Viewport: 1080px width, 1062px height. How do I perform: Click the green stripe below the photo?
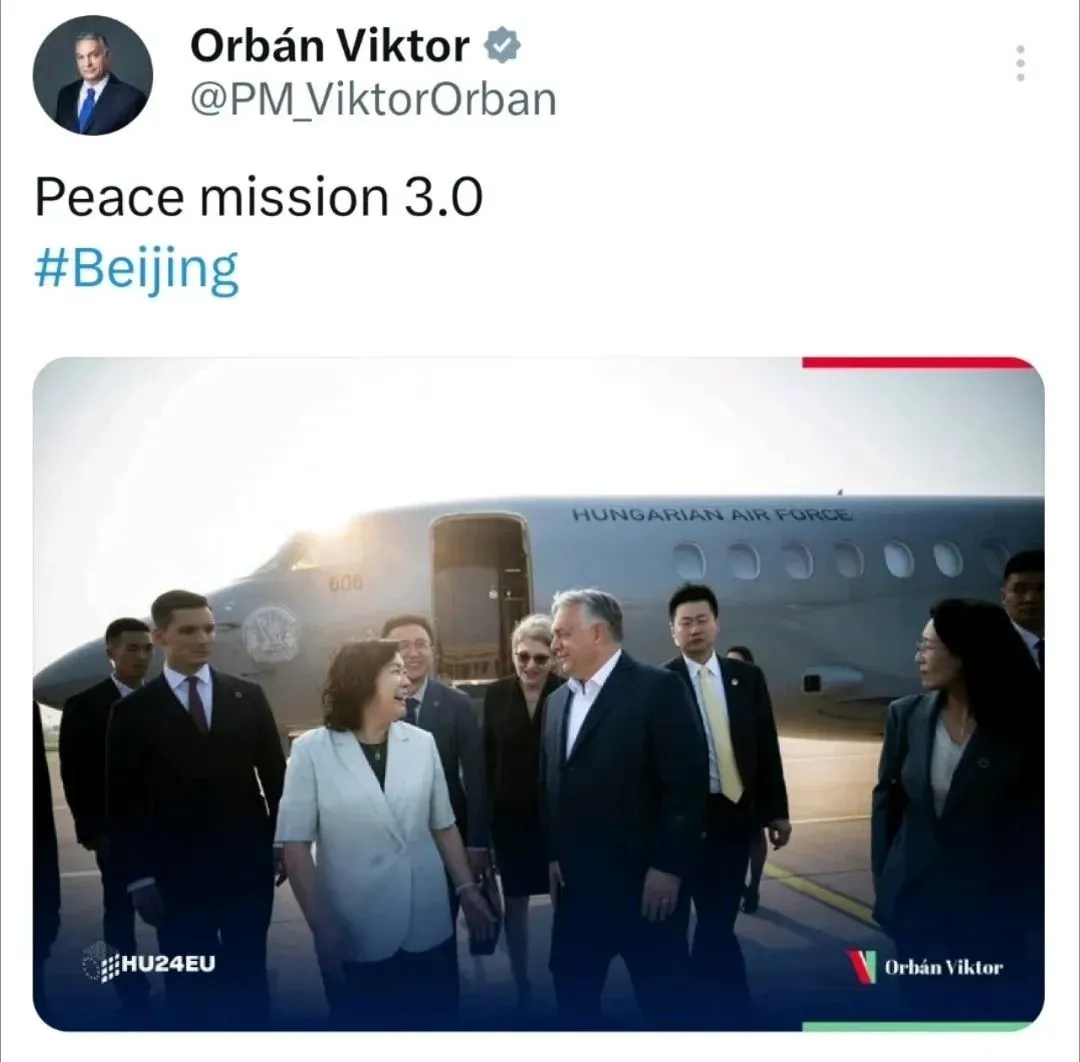tap(920, 1026)
